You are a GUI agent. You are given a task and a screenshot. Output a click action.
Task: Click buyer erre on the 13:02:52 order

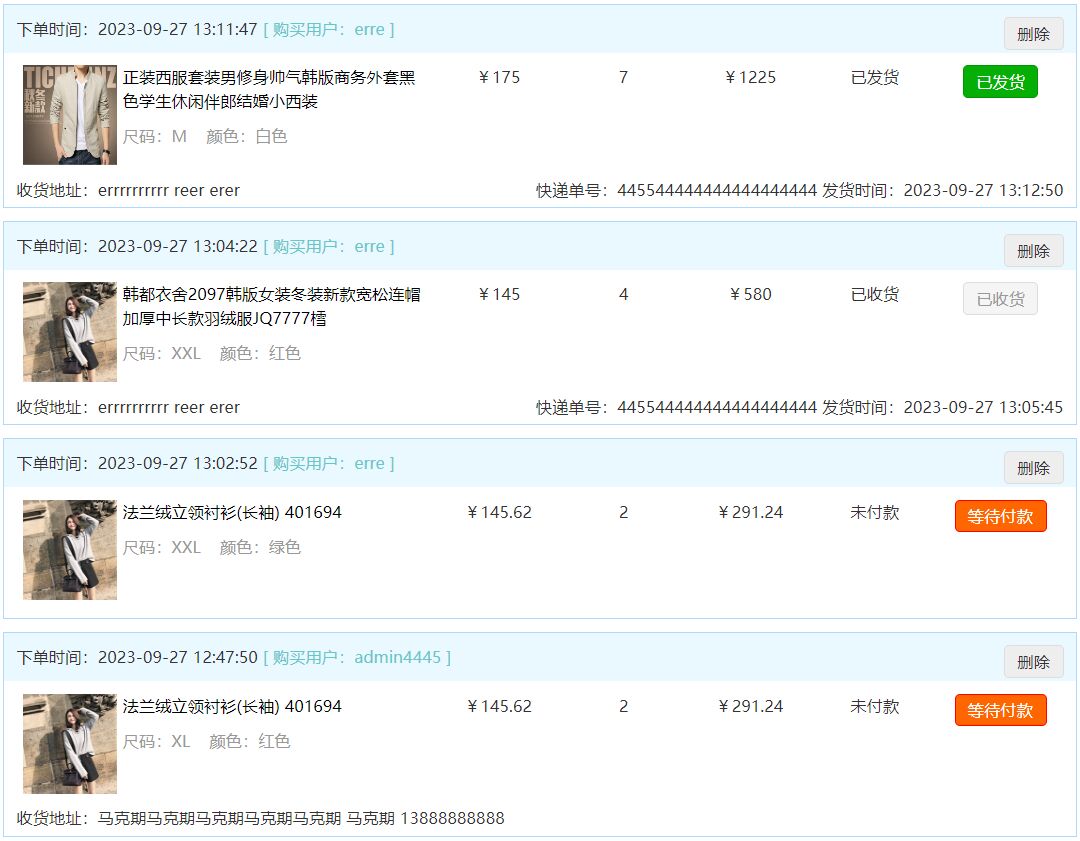pos(369,463)
